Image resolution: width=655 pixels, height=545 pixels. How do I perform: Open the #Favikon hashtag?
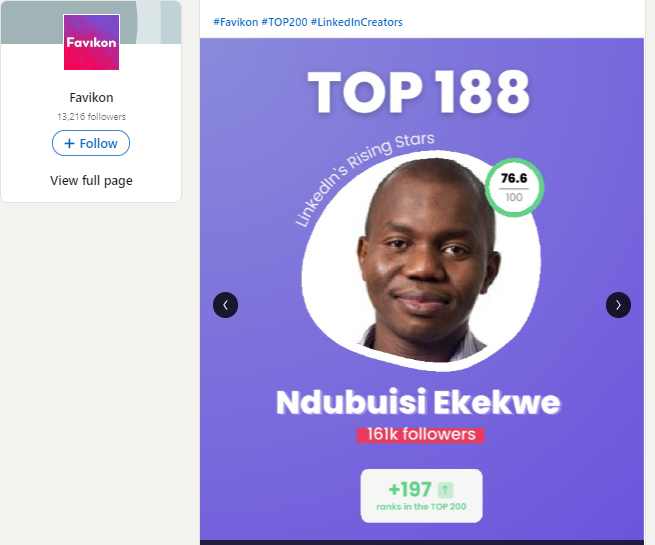click(x=236, y=22)
